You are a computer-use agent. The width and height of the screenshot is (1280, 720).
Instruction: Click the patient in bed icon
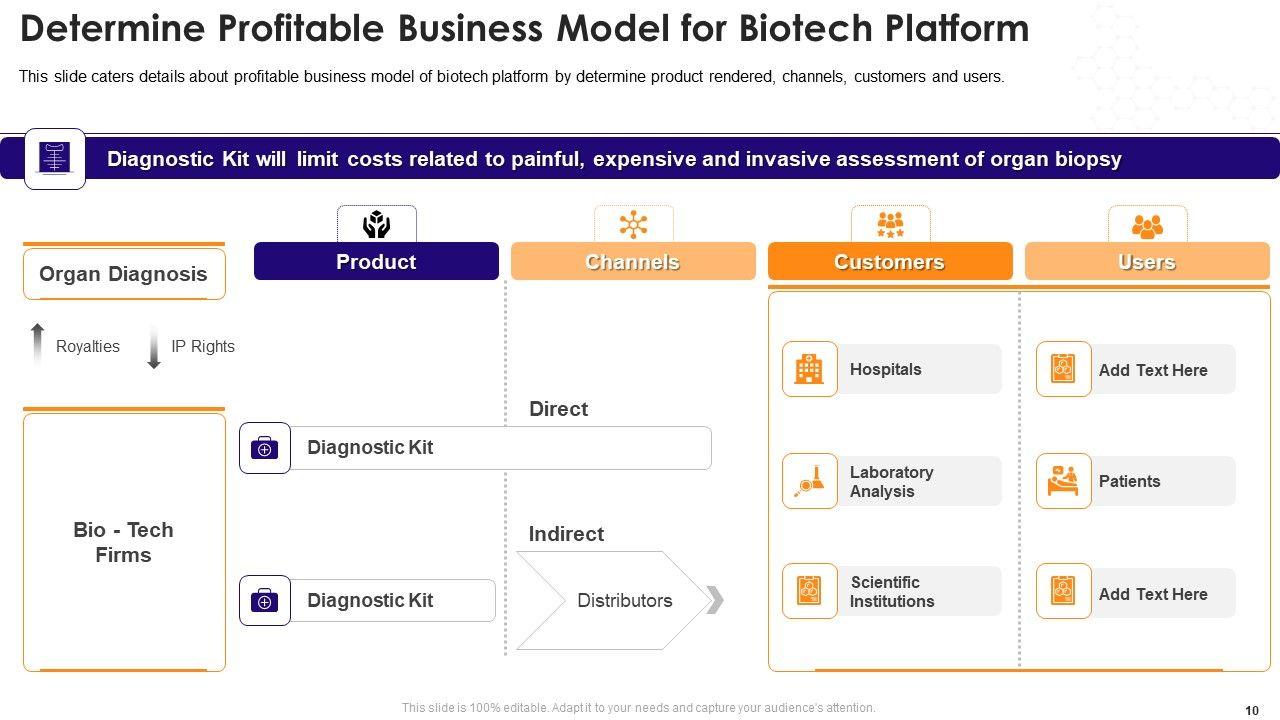point(1063,481)
